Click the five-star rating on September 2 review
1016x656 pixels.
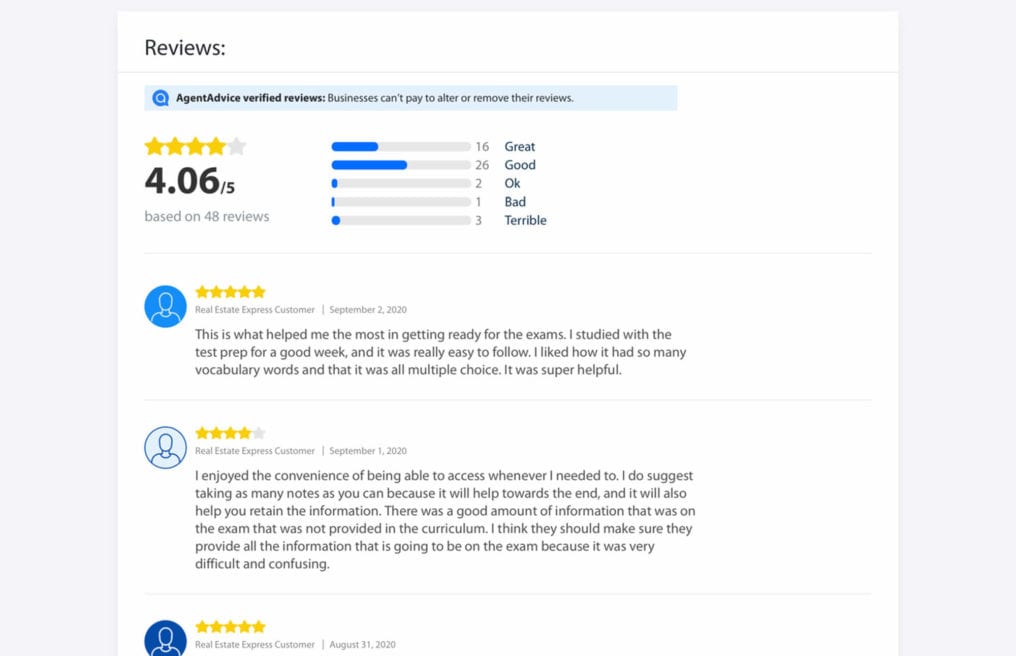coord(231,292)
